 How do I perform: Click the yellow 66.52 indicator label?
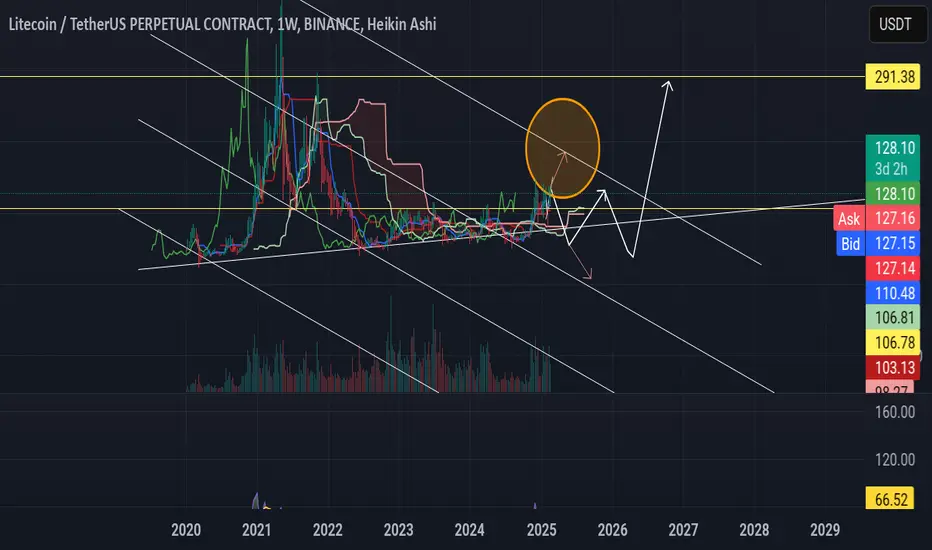pyautogui.click(x=892, y=499)
